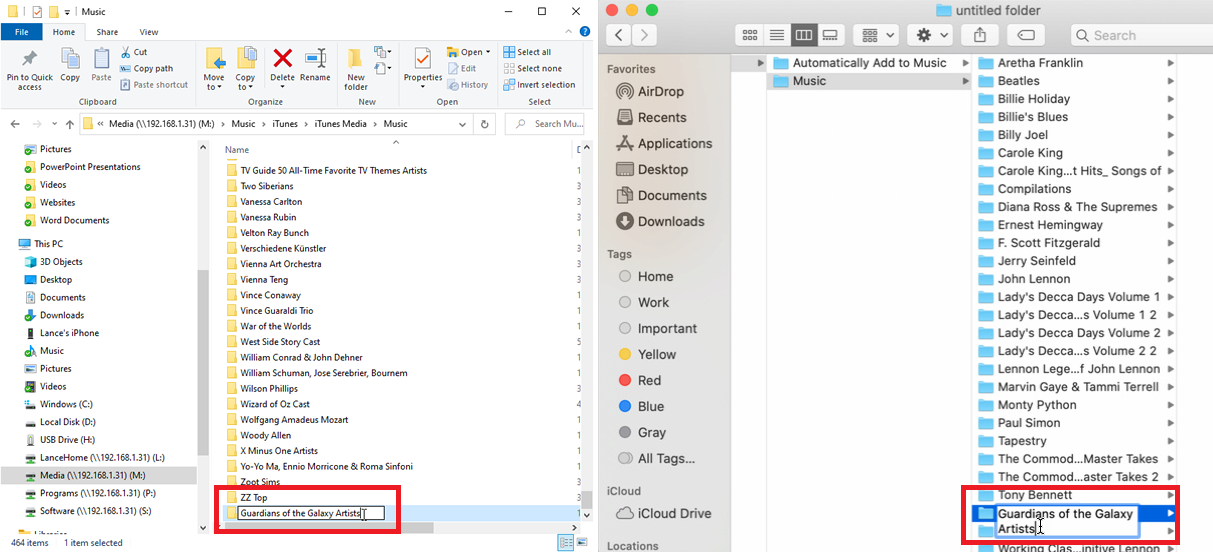Switch to large icons view in status bar
This screenshot has width=1213, height=552.
583,543
